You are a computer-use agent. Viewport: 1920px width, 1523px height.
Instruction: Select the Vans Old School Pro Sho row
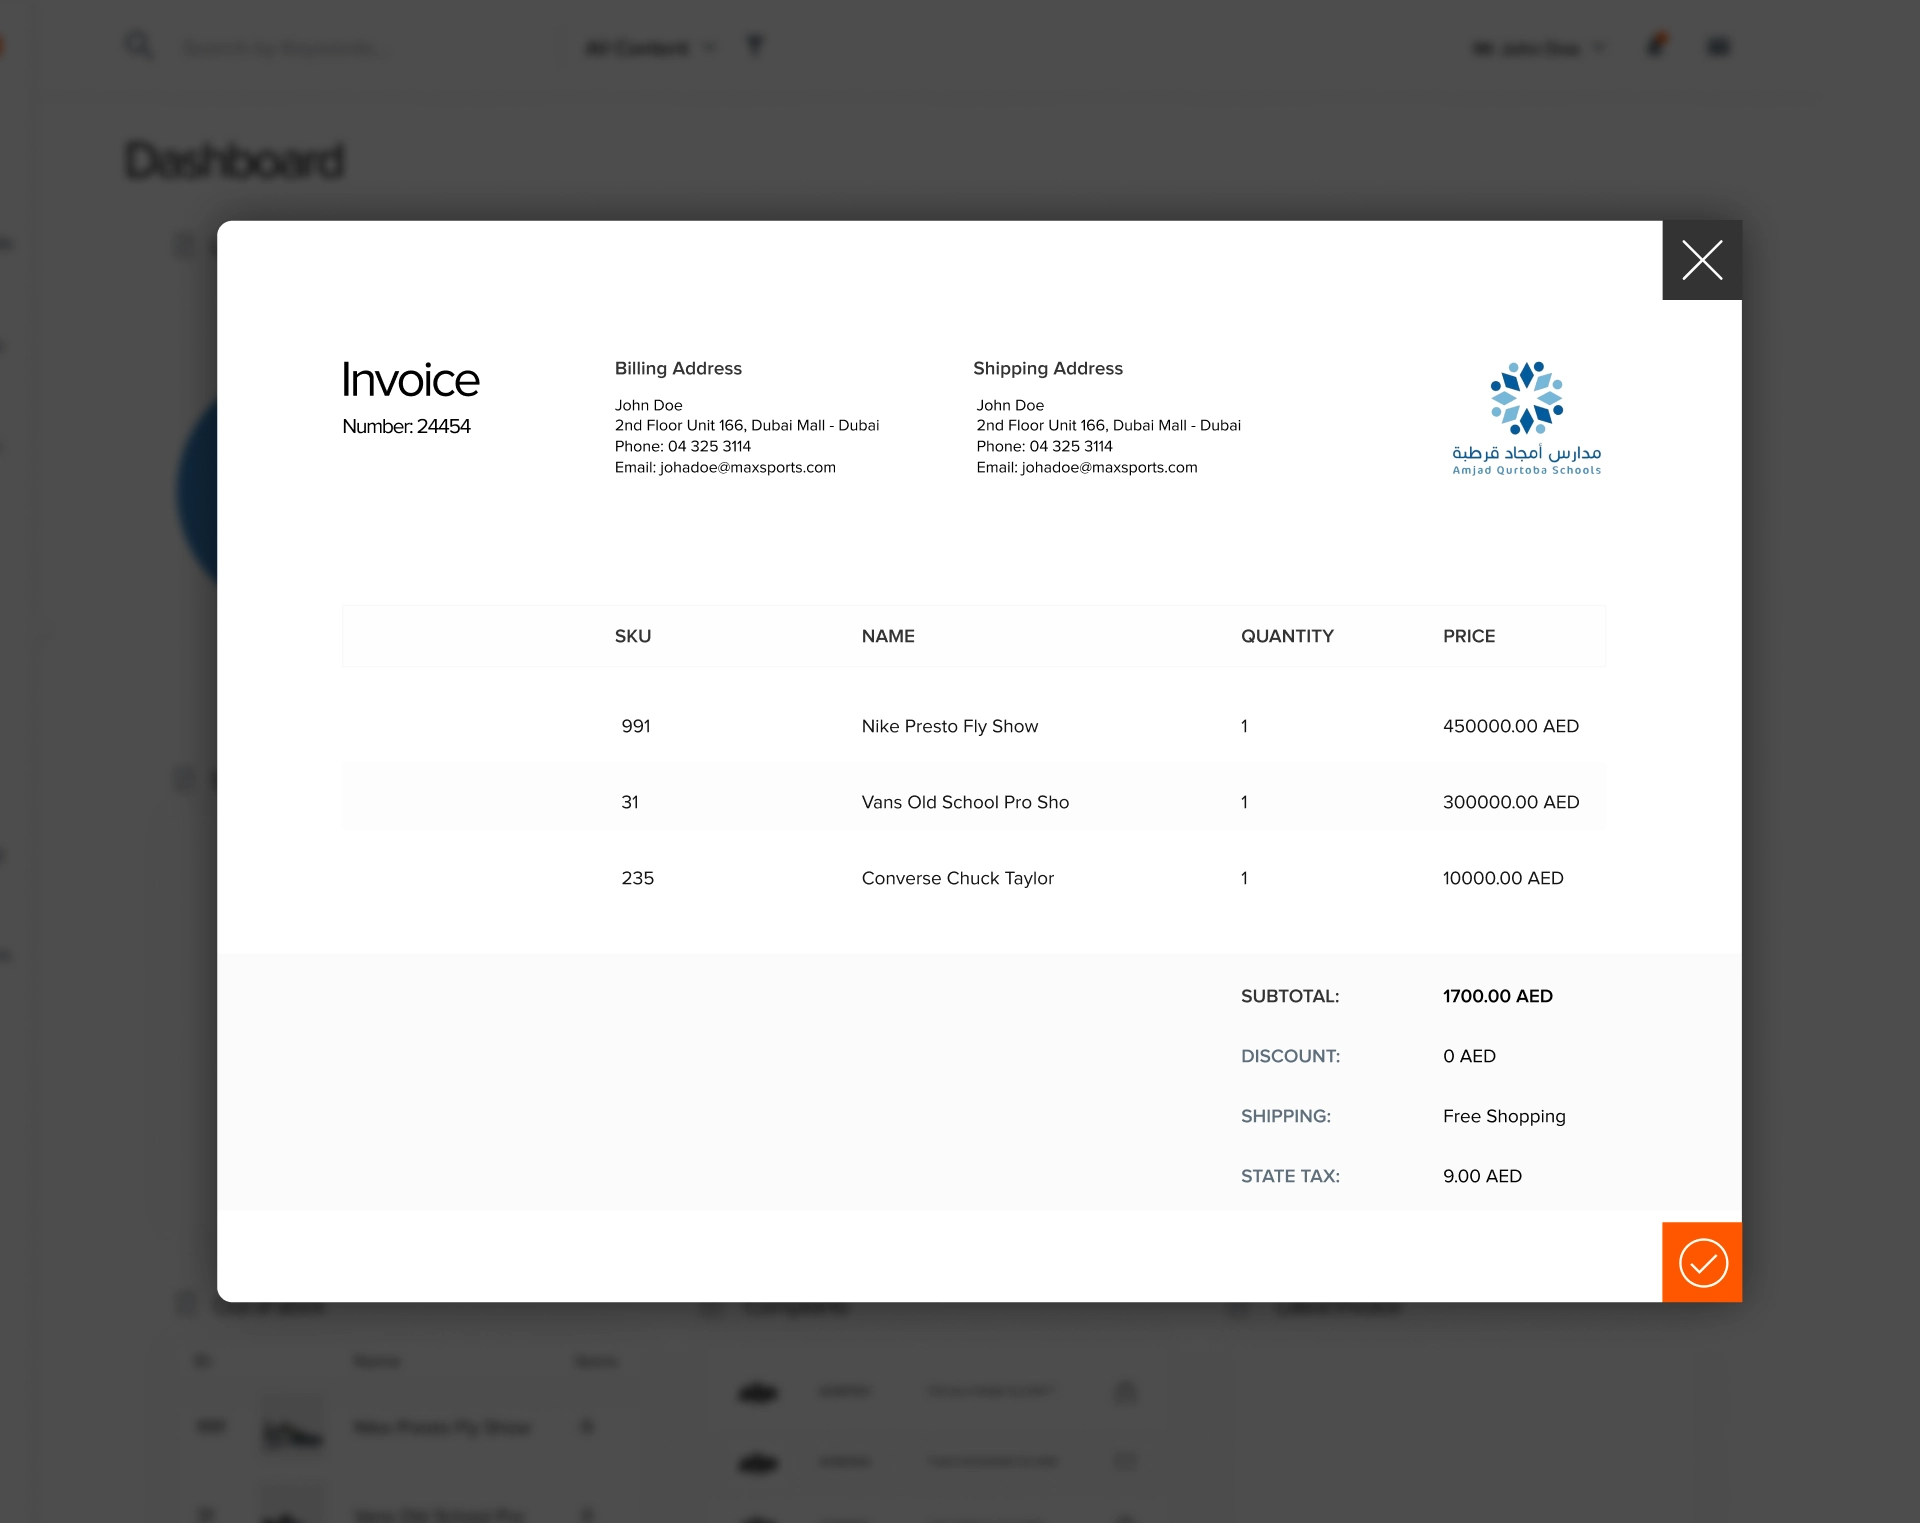[x=964, y=802]
